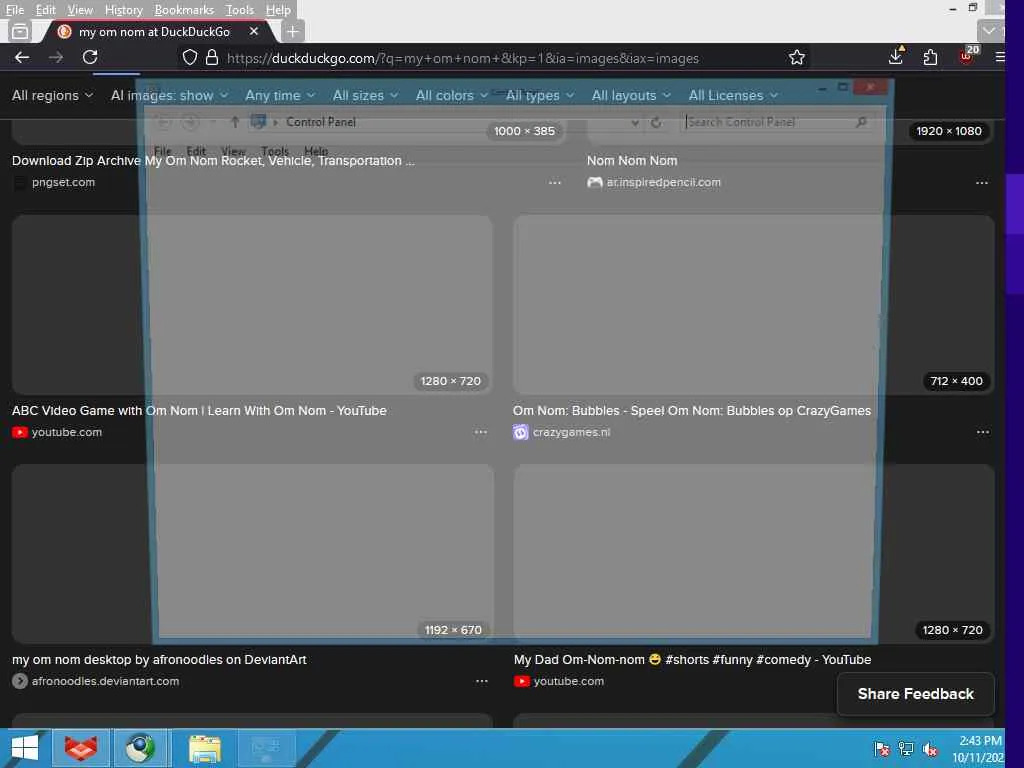
Task: Click the 1280 × 720 ABC Video Game thumbnail
Action: [252, 305]
